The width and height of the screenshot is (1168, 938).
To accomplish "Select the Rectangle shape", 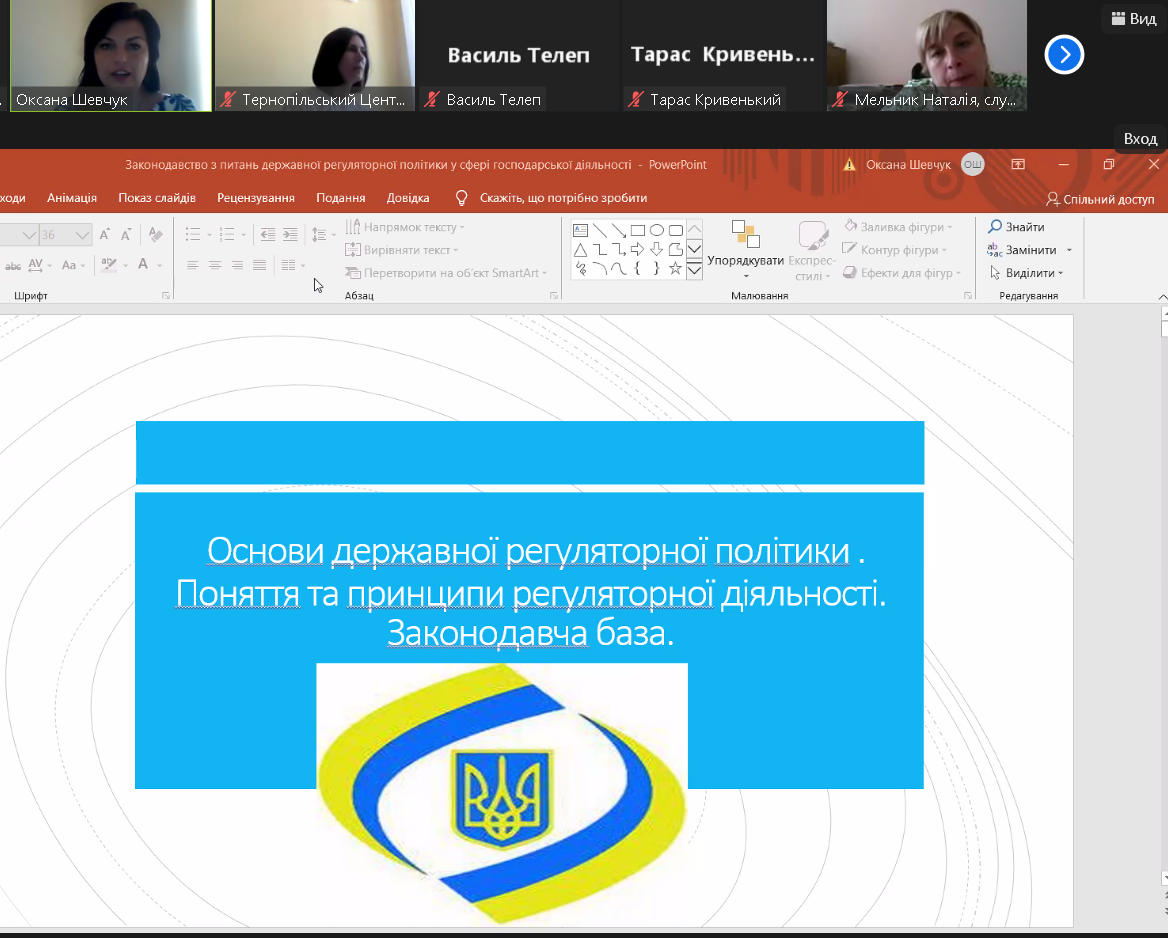I will tap(638, 230).
